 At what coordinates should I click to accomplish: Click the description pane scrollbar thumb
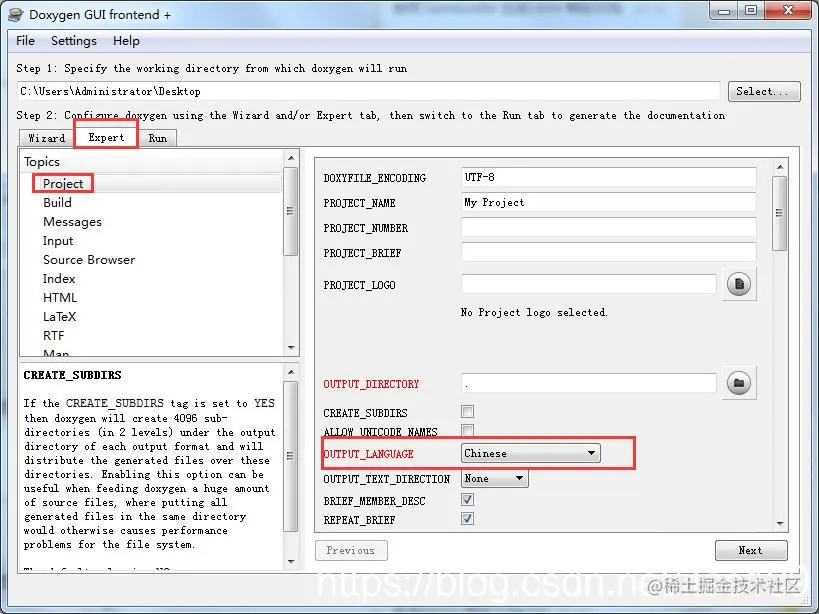pos(290,456)
